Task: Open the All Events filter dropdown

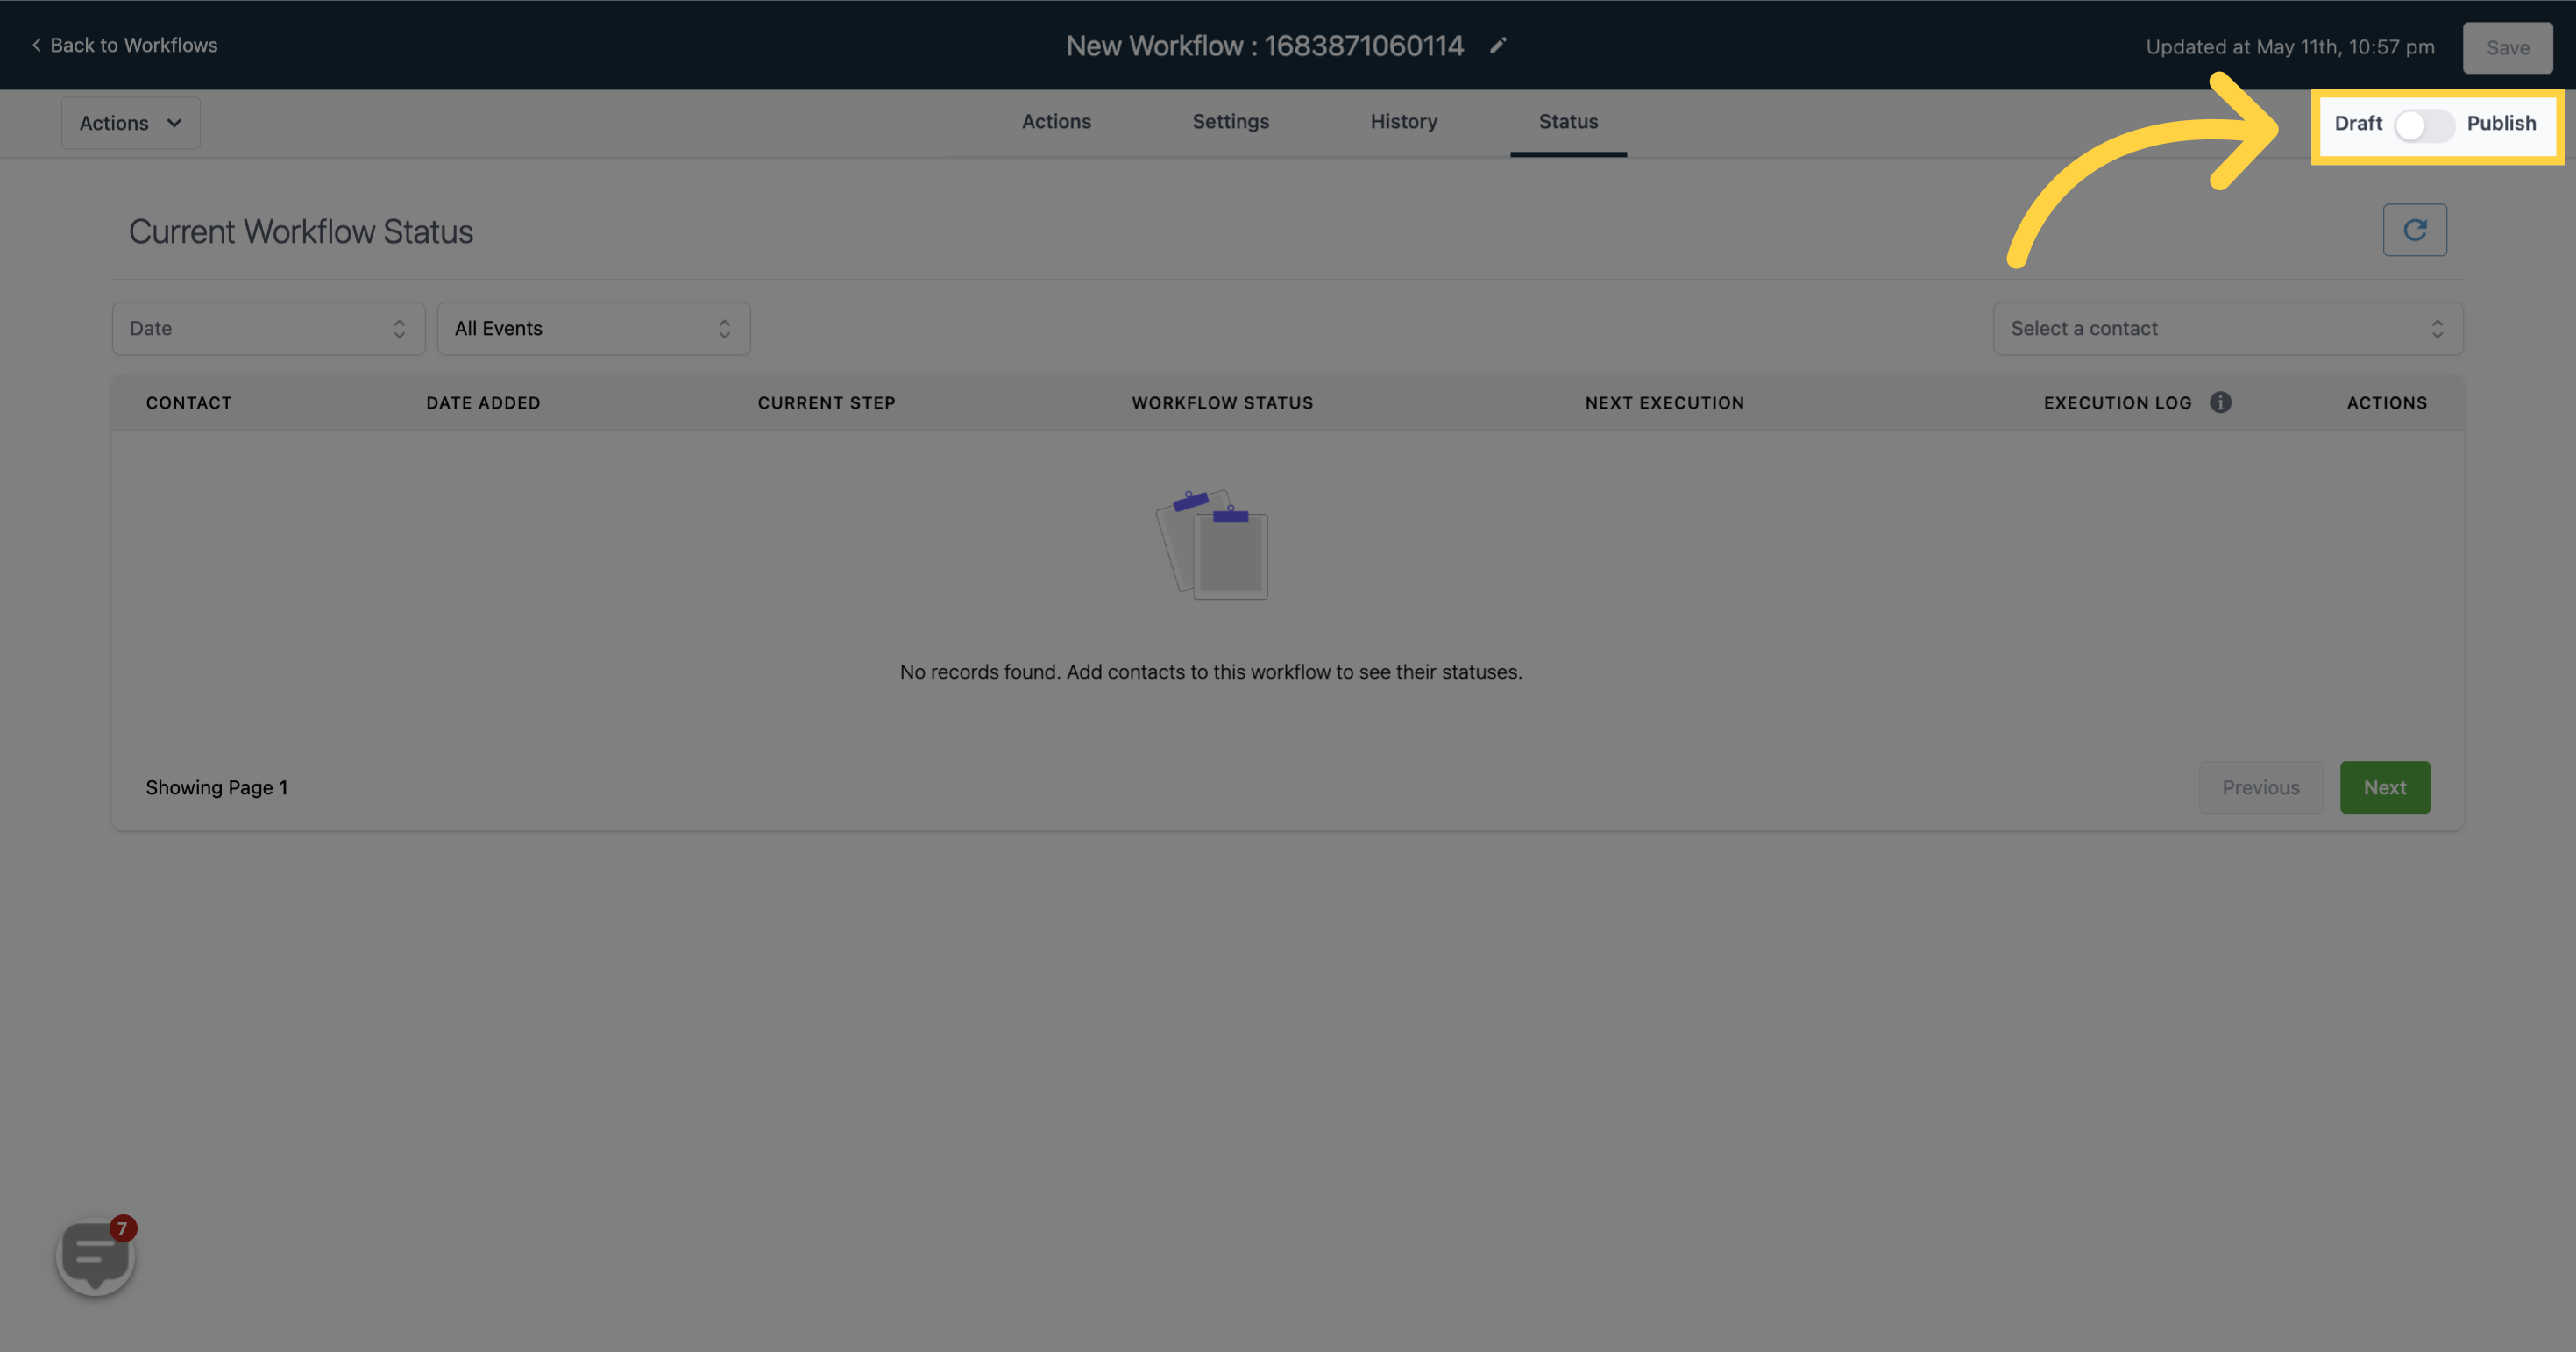Action: coord(593,327)
